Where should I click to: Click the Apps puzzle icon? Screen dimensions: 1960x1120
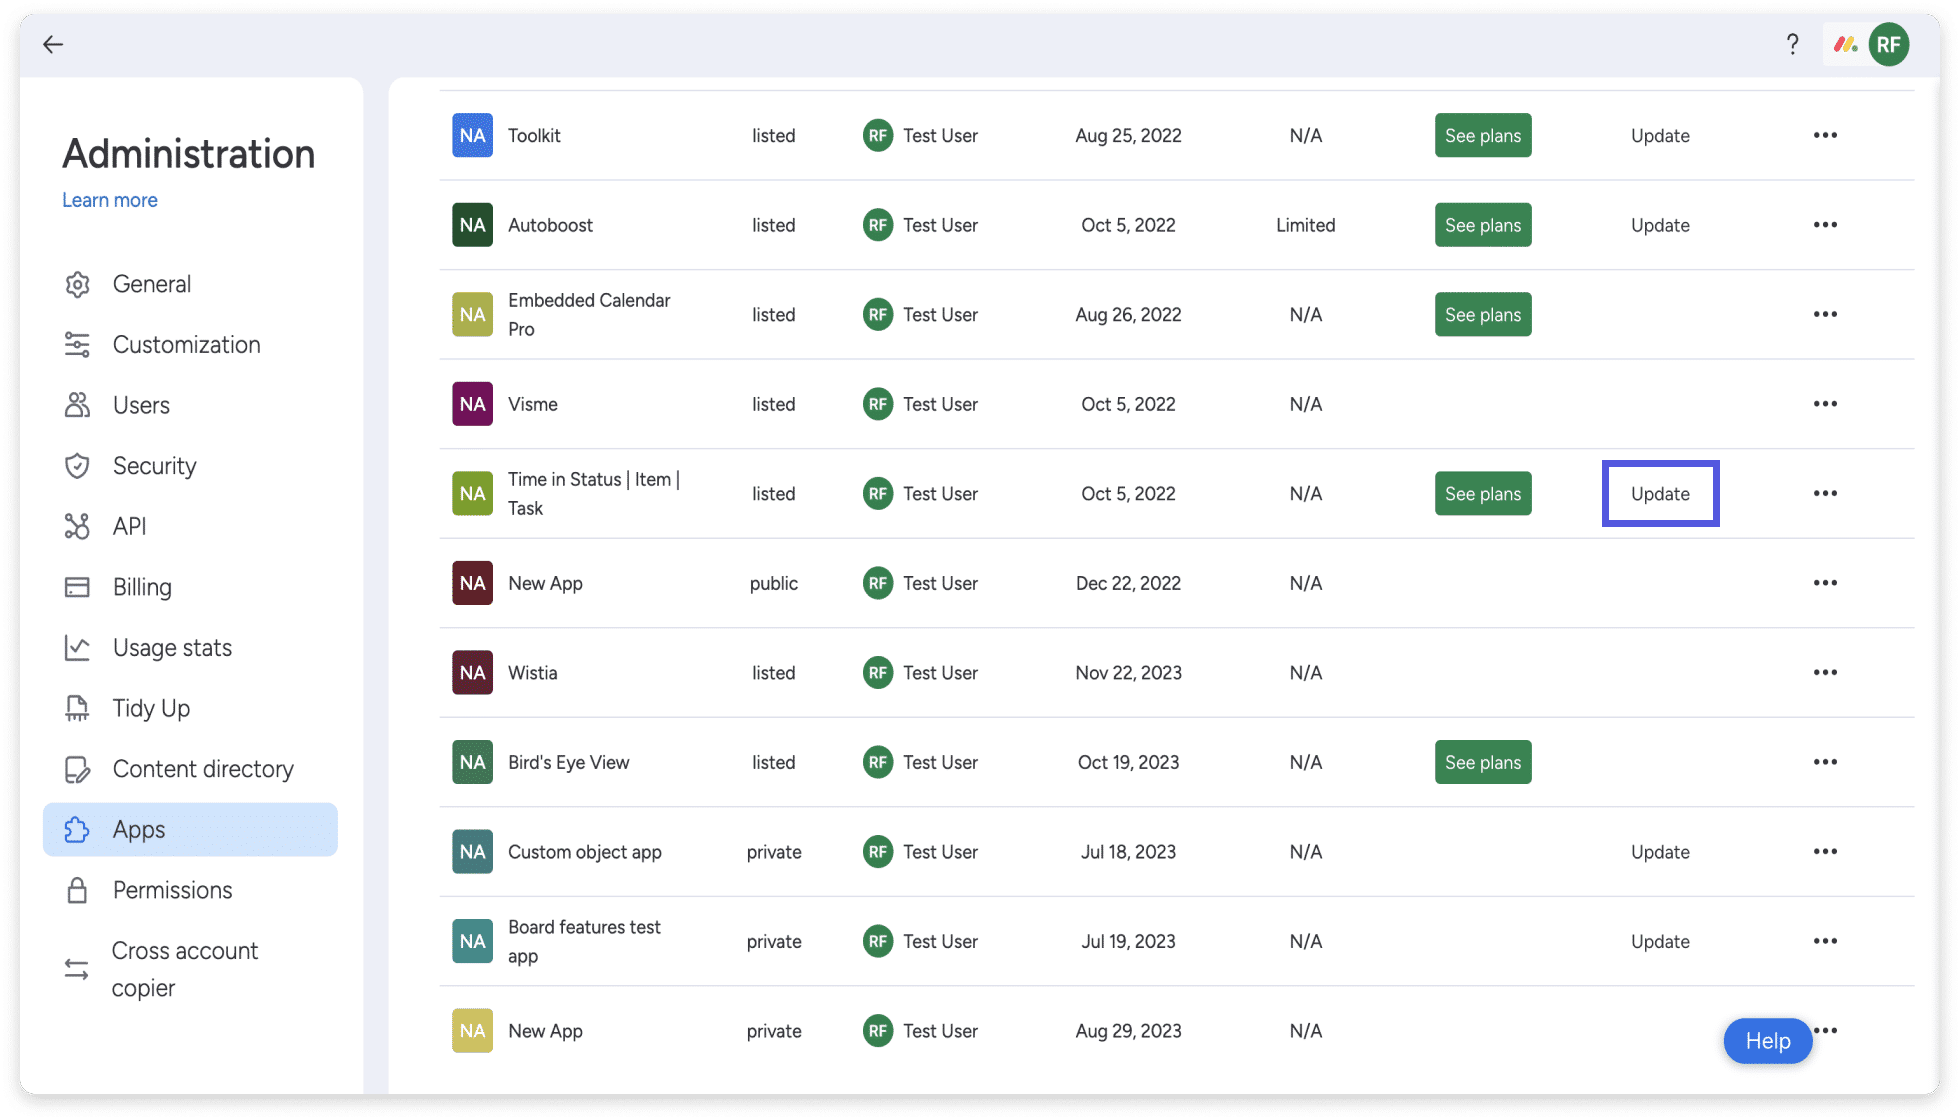point(78,830)
